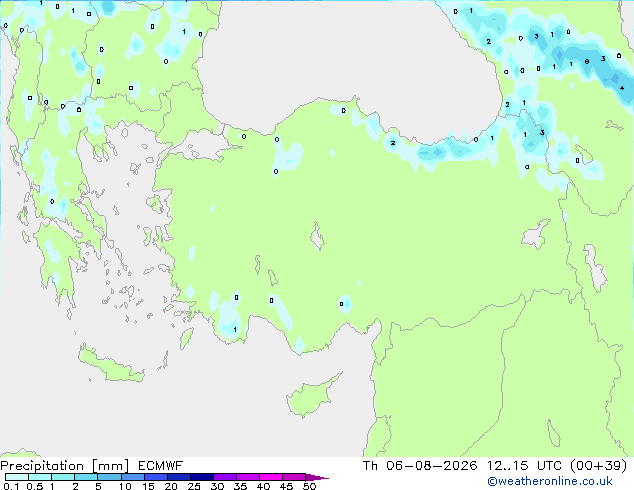
Task: Click the legend label '35'
Action: pos(240,486)
